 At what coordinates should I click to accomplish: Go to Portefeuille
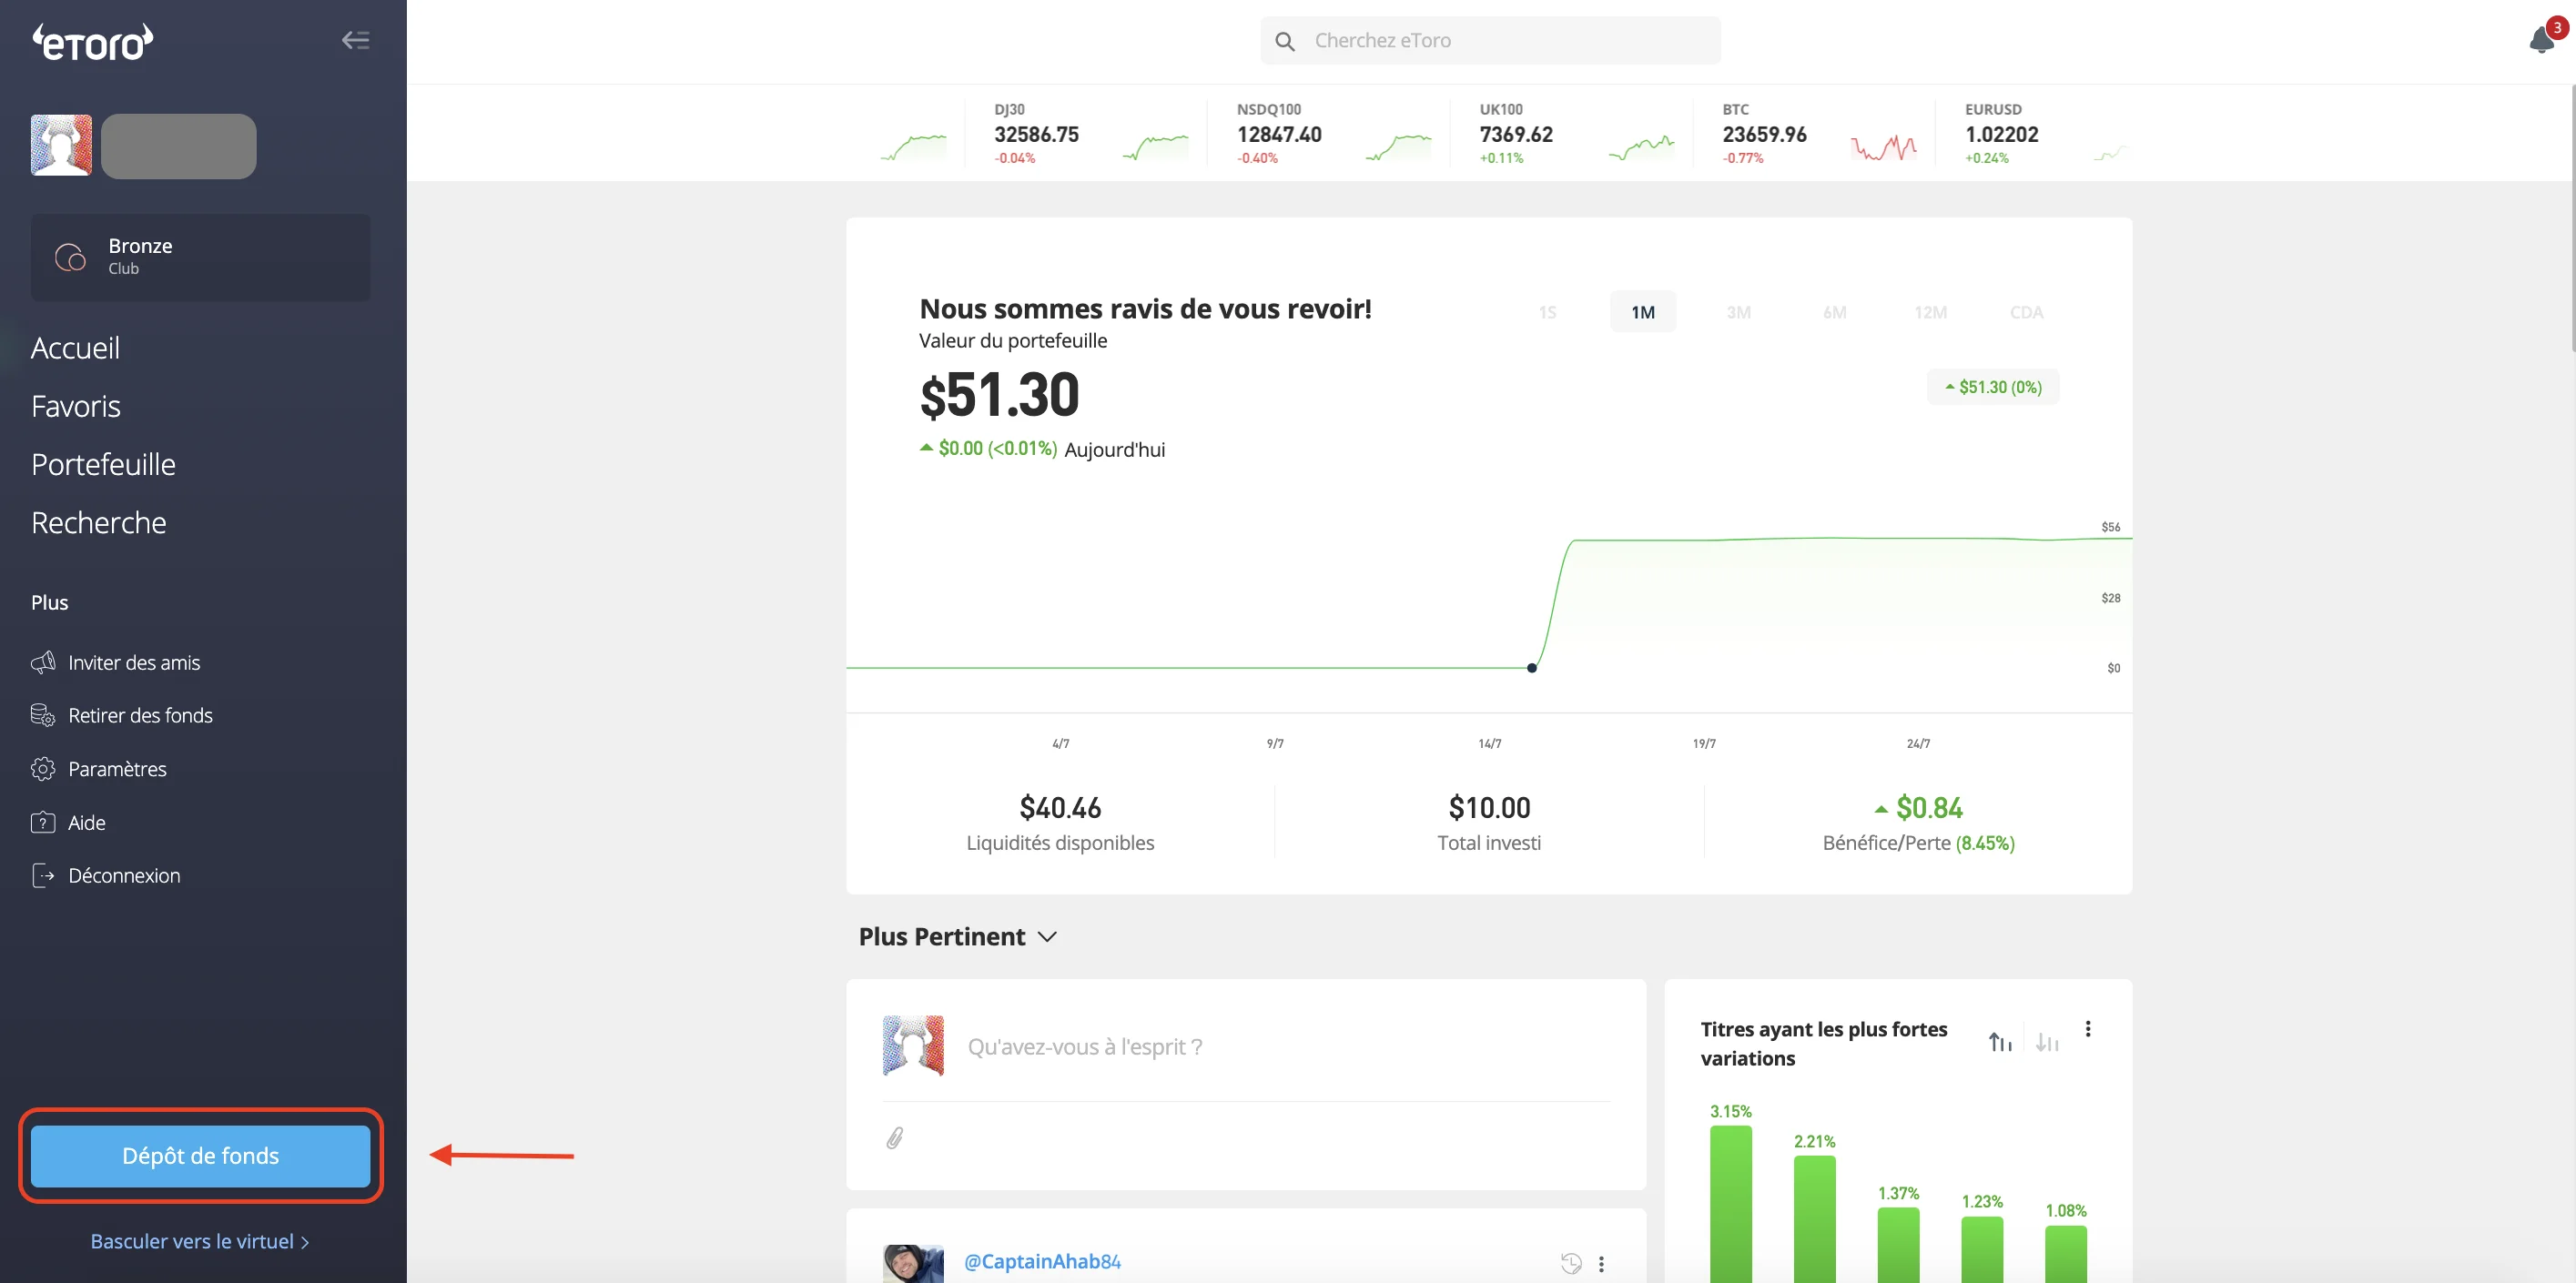click(x=103, y=464)
